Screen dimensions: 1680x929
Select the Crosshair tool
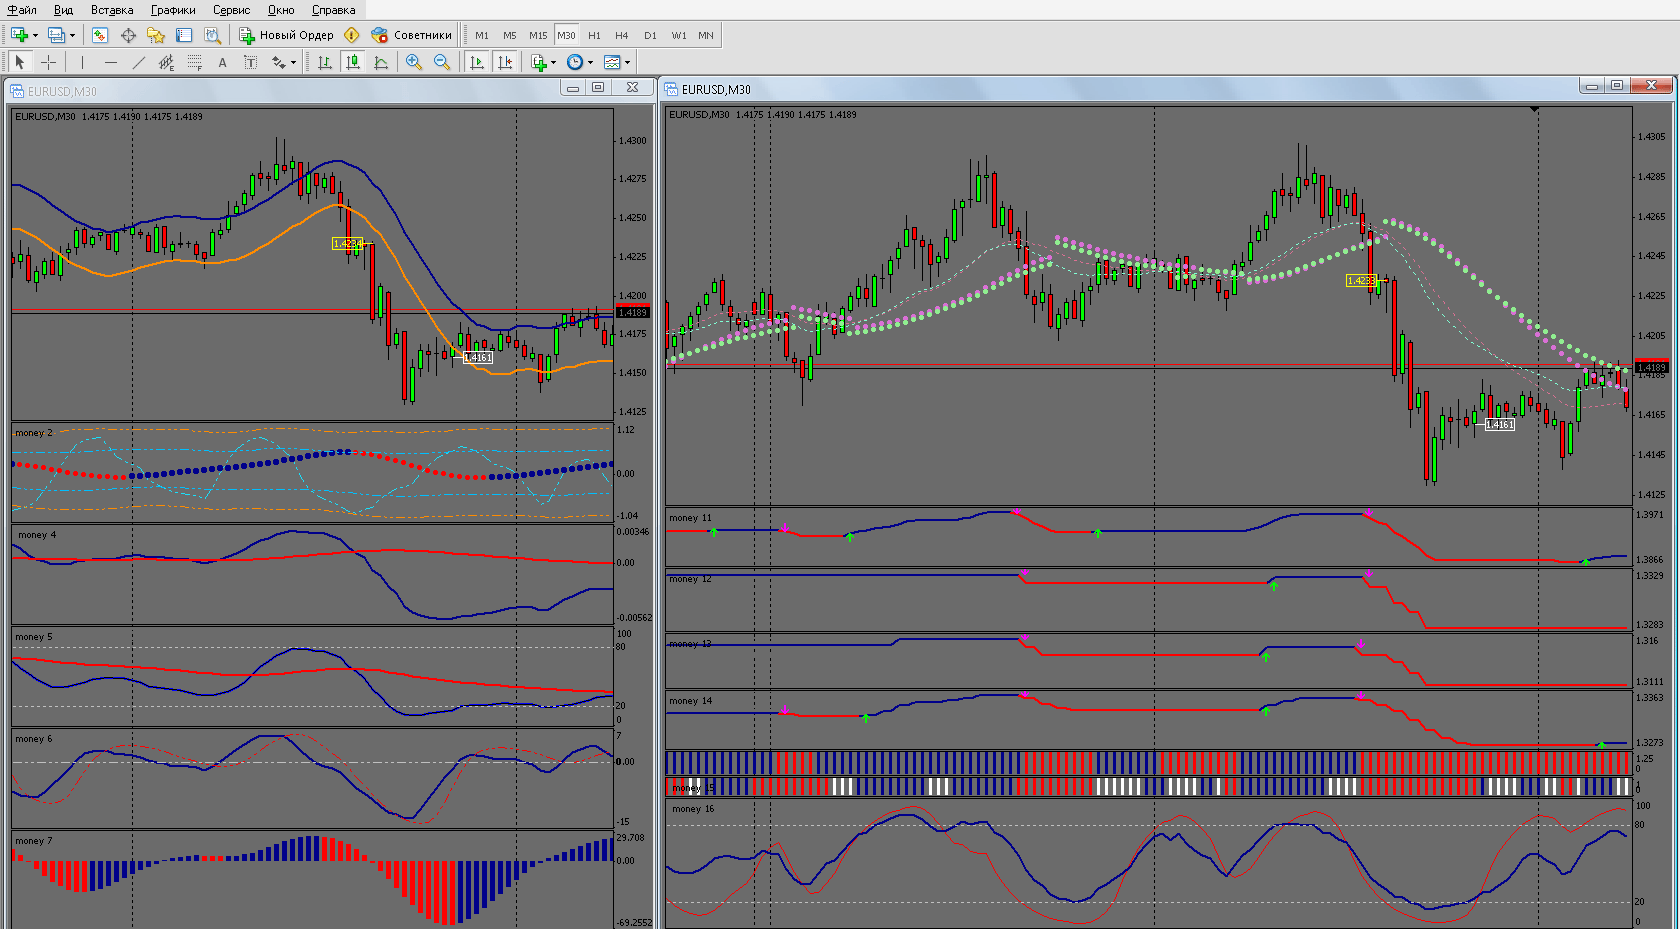(x=48, y=62)
